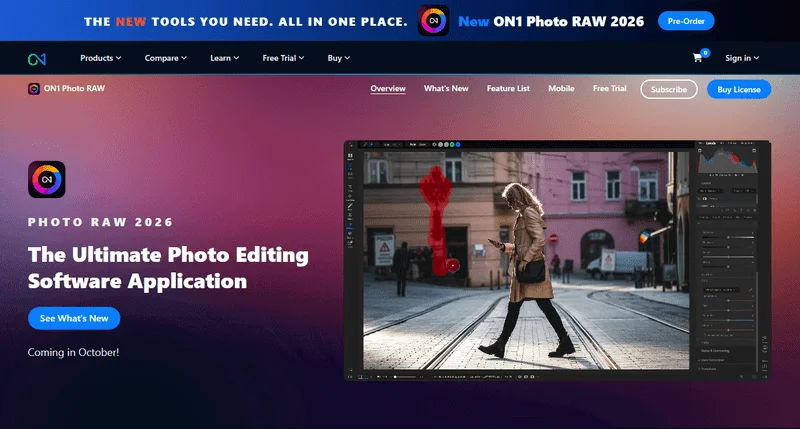Click the ON1 logo in the main navigation
This screenshot has height=429, width=800.
(x=37, y=59)
